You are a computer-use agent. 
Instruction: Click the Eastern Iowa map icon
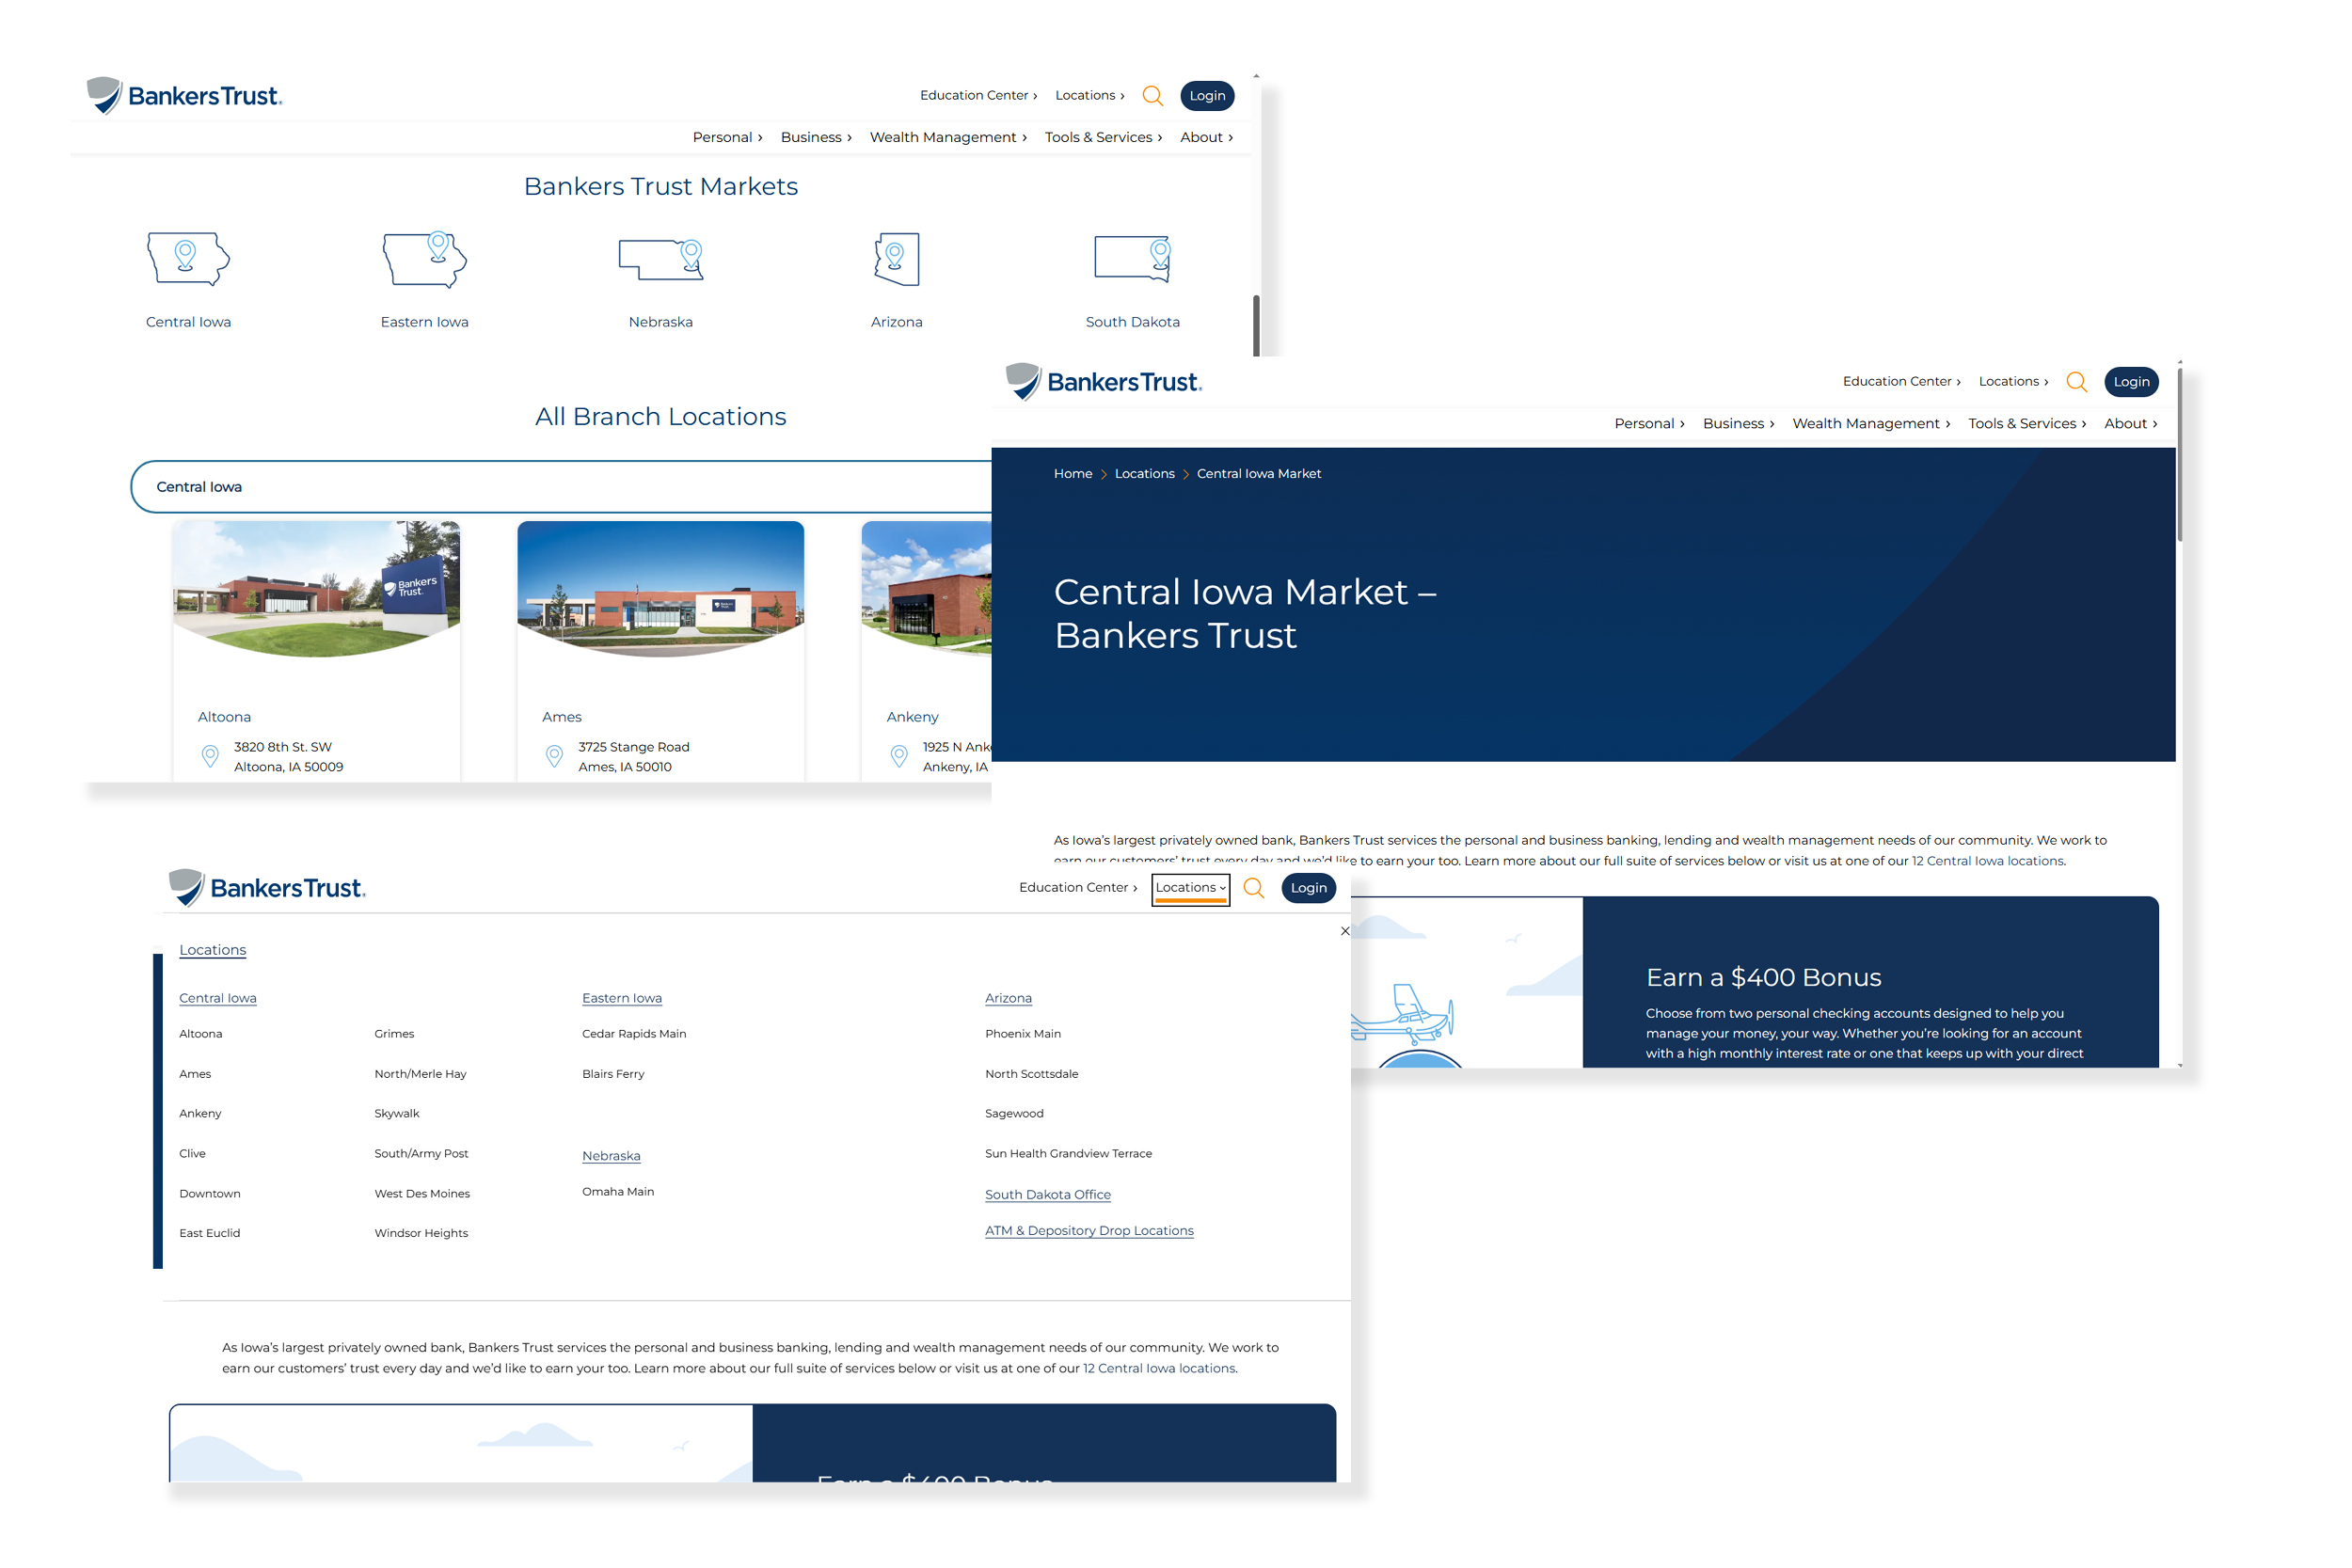[425, 259]
